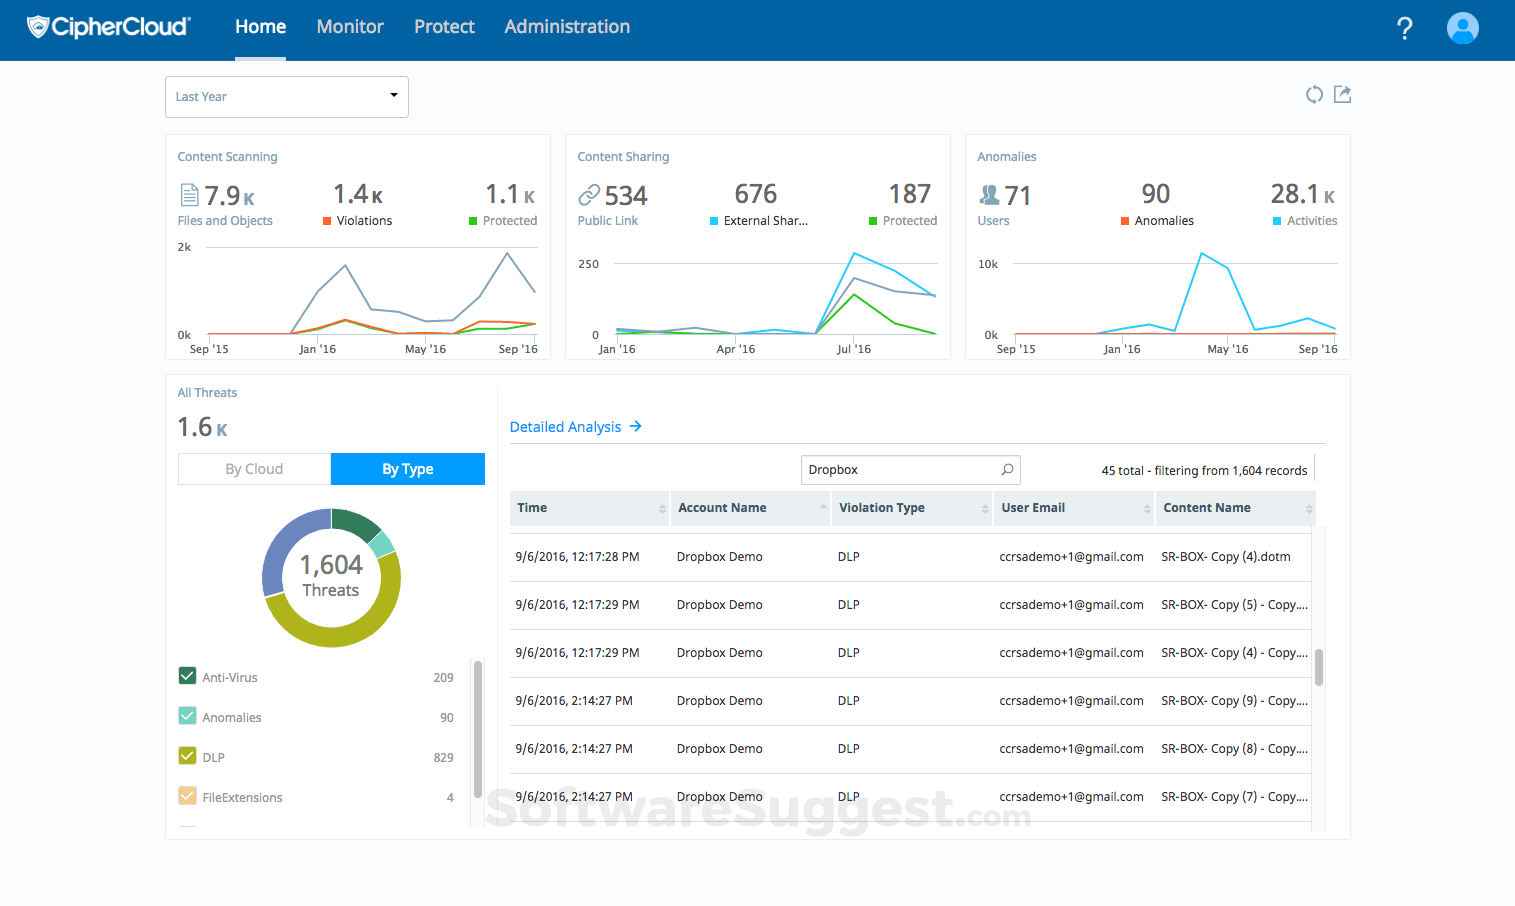1515x906 pixels.
Task: Click the search magnifier in the Dropbox filter
Action: (x=1005, y=470)
